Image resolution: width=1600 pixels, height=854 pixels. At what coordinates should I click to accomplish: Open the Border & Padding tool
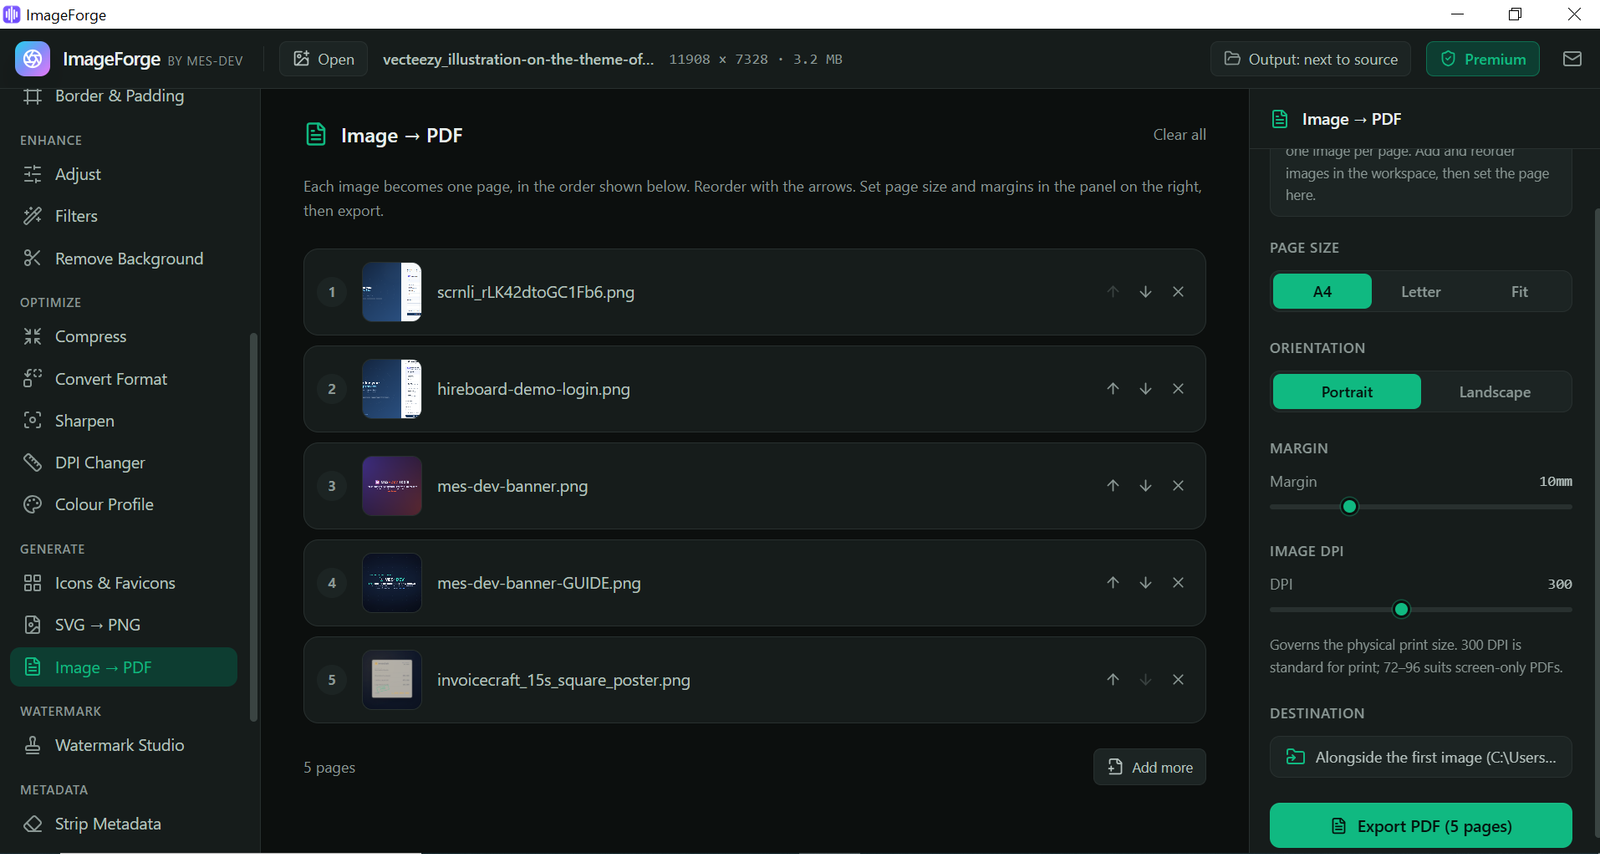(x=123, y=96)
